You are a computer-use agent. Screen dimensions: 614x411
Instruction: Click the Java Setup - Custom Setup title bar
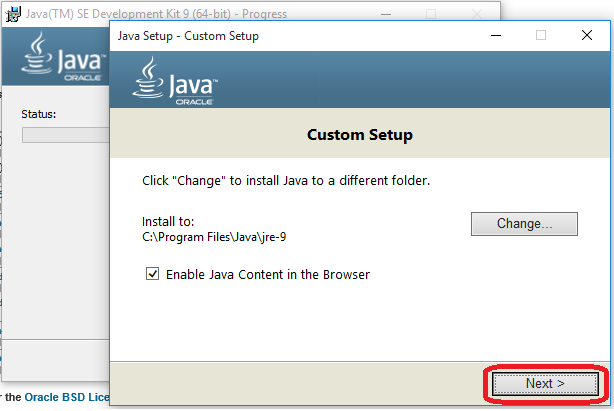(x=300, y=35)
